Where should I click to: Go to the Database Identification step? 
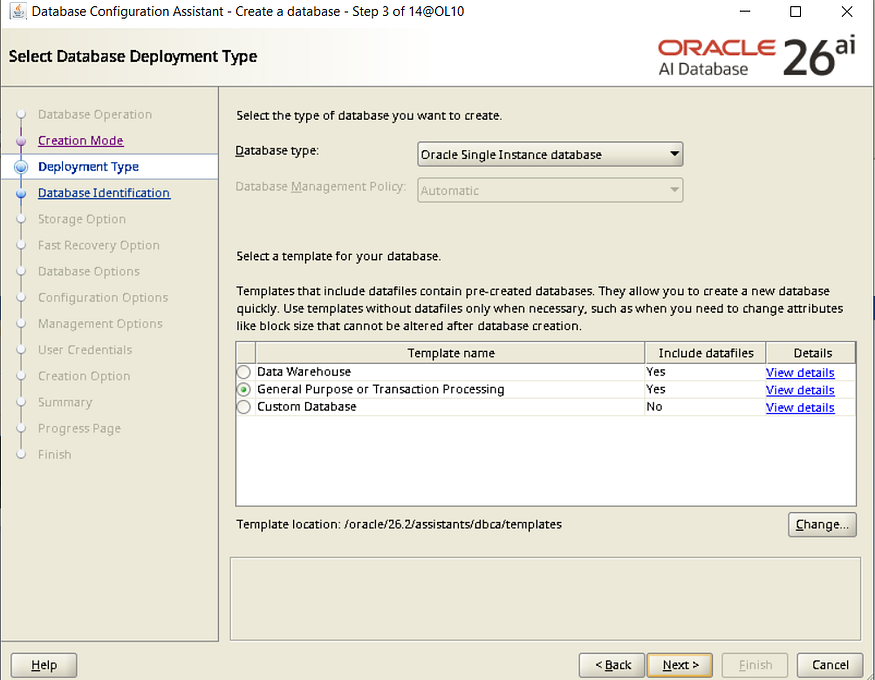[104, 193]
